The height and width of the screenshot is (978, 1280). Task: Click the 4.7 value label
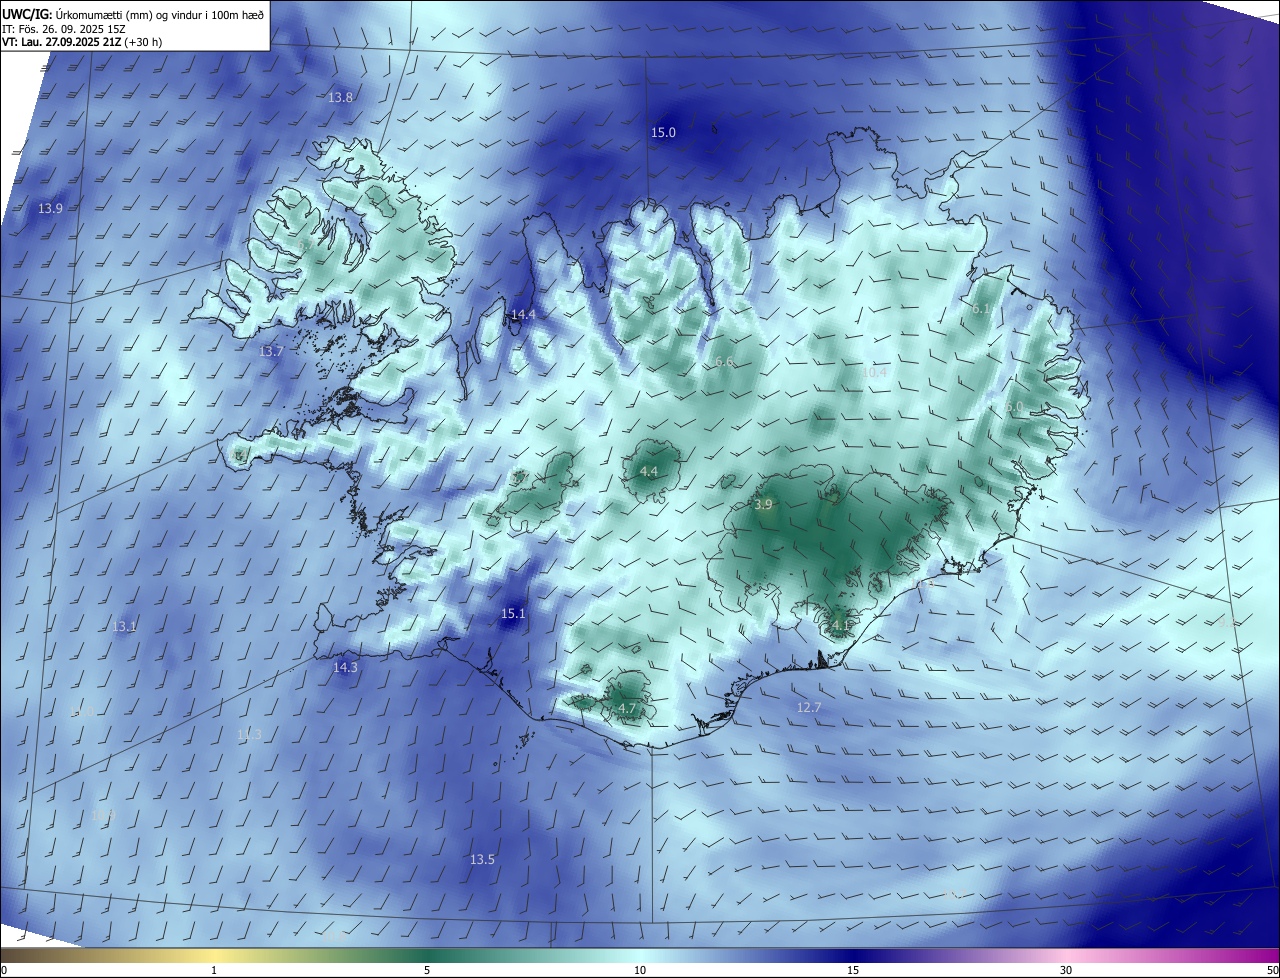(627, 708)
